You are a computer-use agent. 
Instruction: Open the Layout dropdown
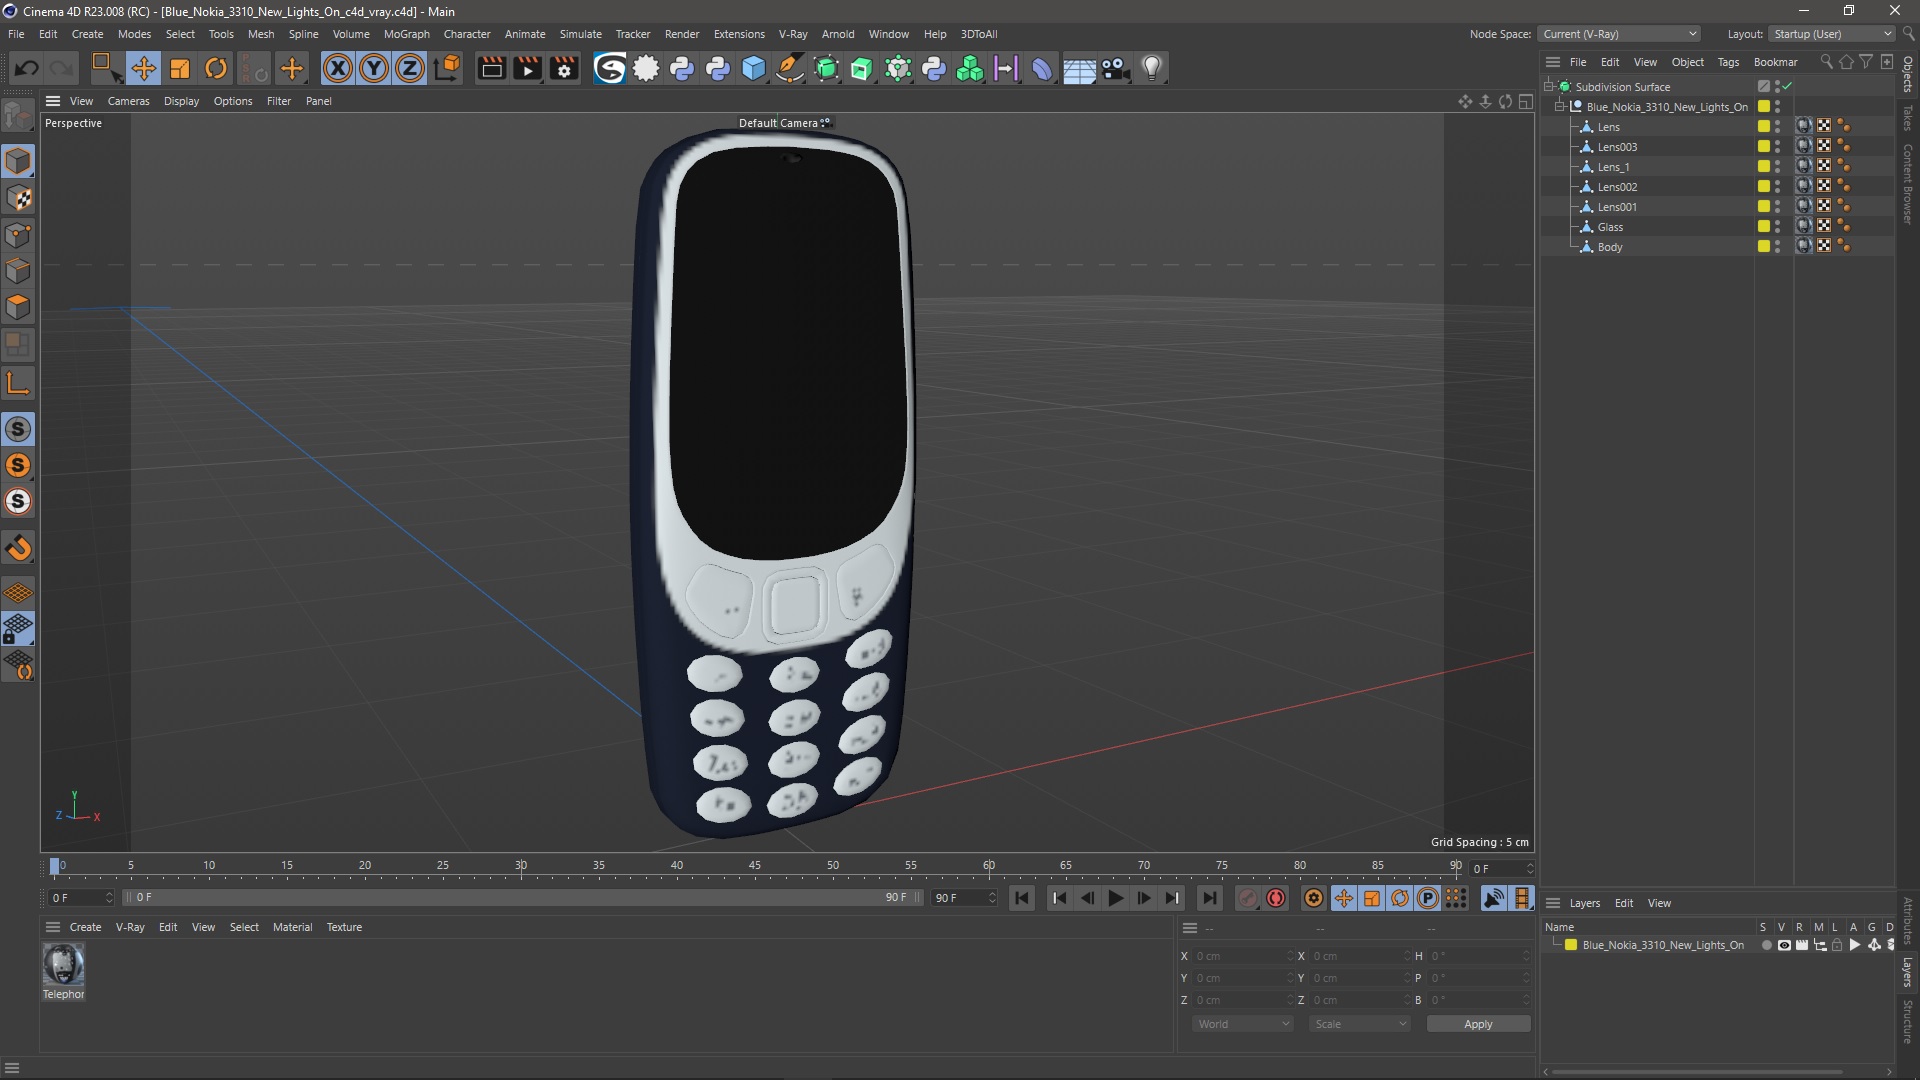(x=1831, y=34)
